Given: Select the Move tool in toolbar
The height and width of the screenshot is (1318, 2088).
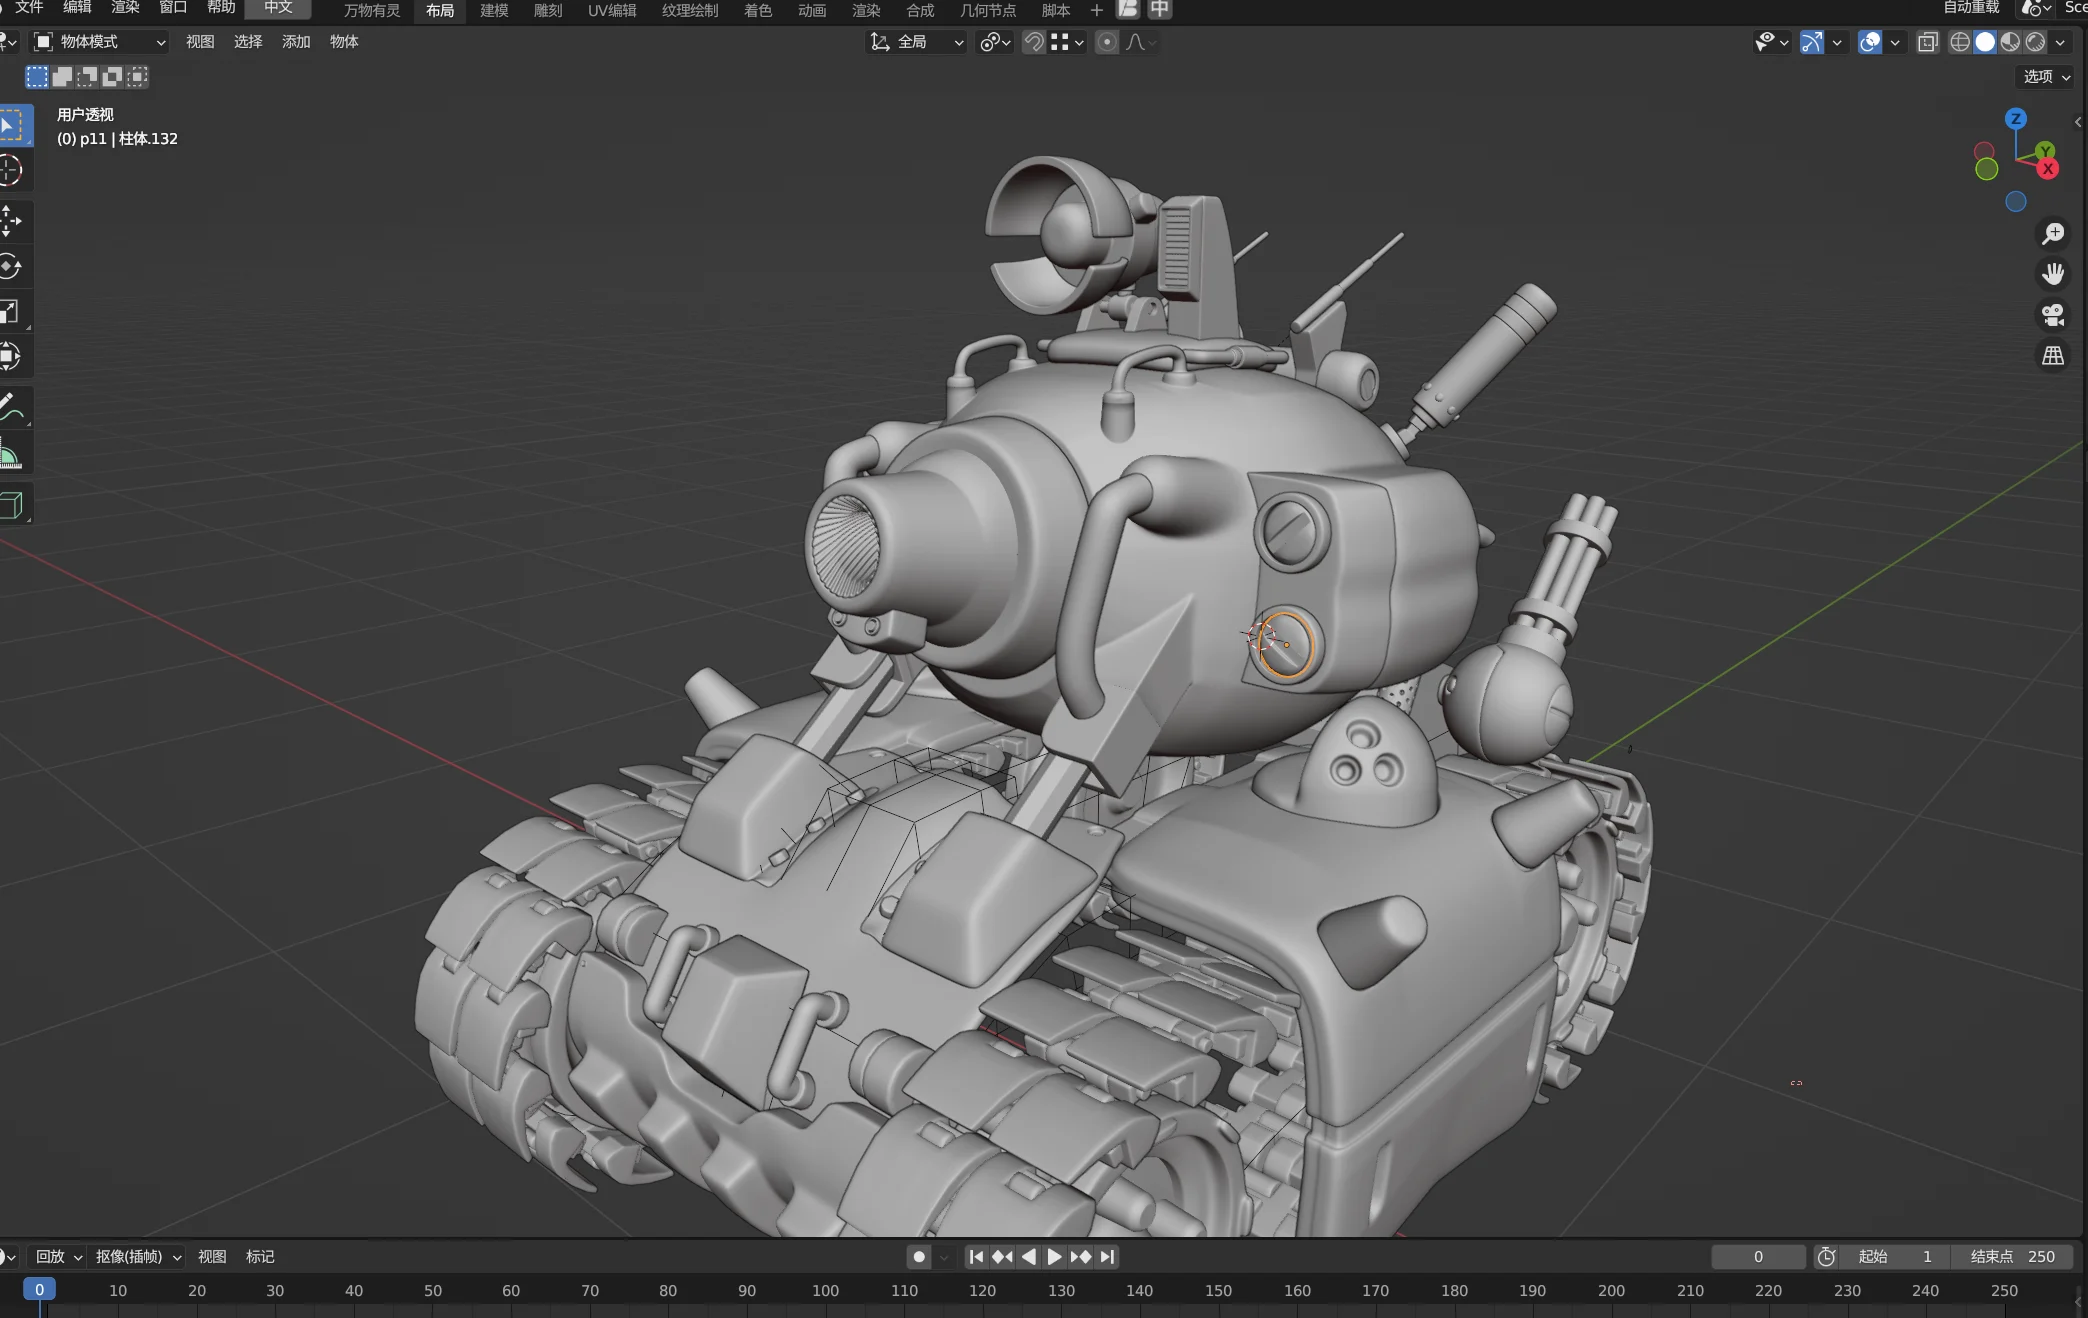Looking at the screenshot, I should point(10,221).
